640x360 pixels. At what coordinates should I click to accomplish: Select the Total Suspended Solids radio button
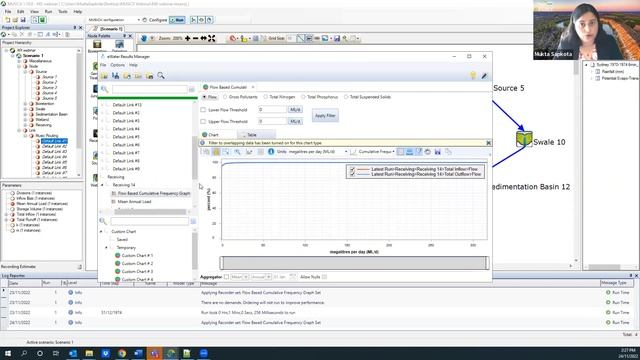pyautogui.click(x=346, y=97)
